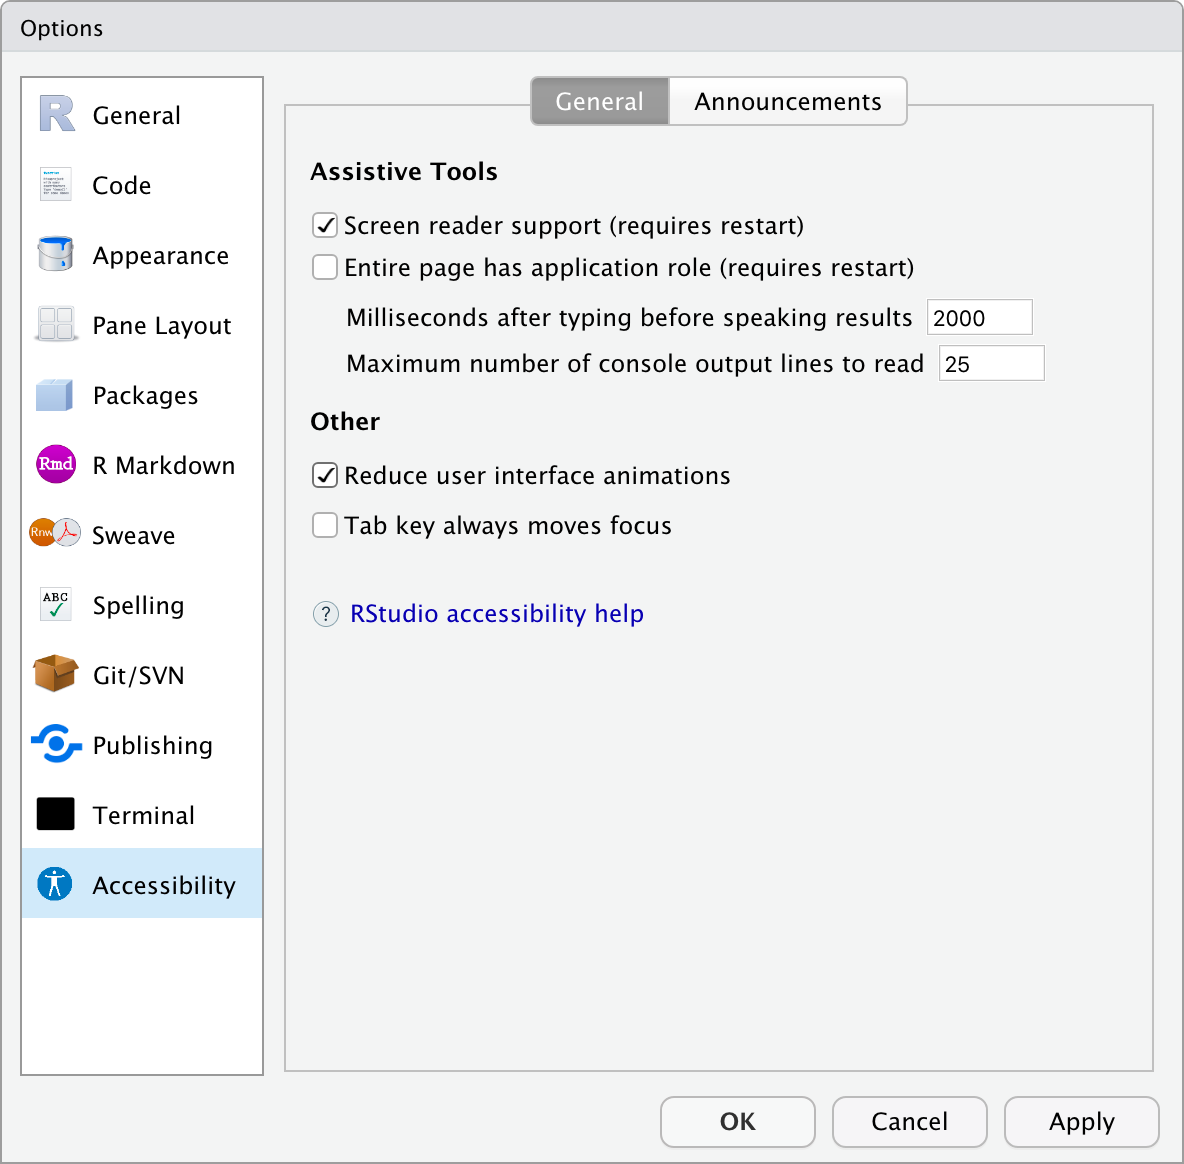This screenshot has height=1164, width=1184.
Task: Open the Code settings via its icon
Action: coord(55,184)
